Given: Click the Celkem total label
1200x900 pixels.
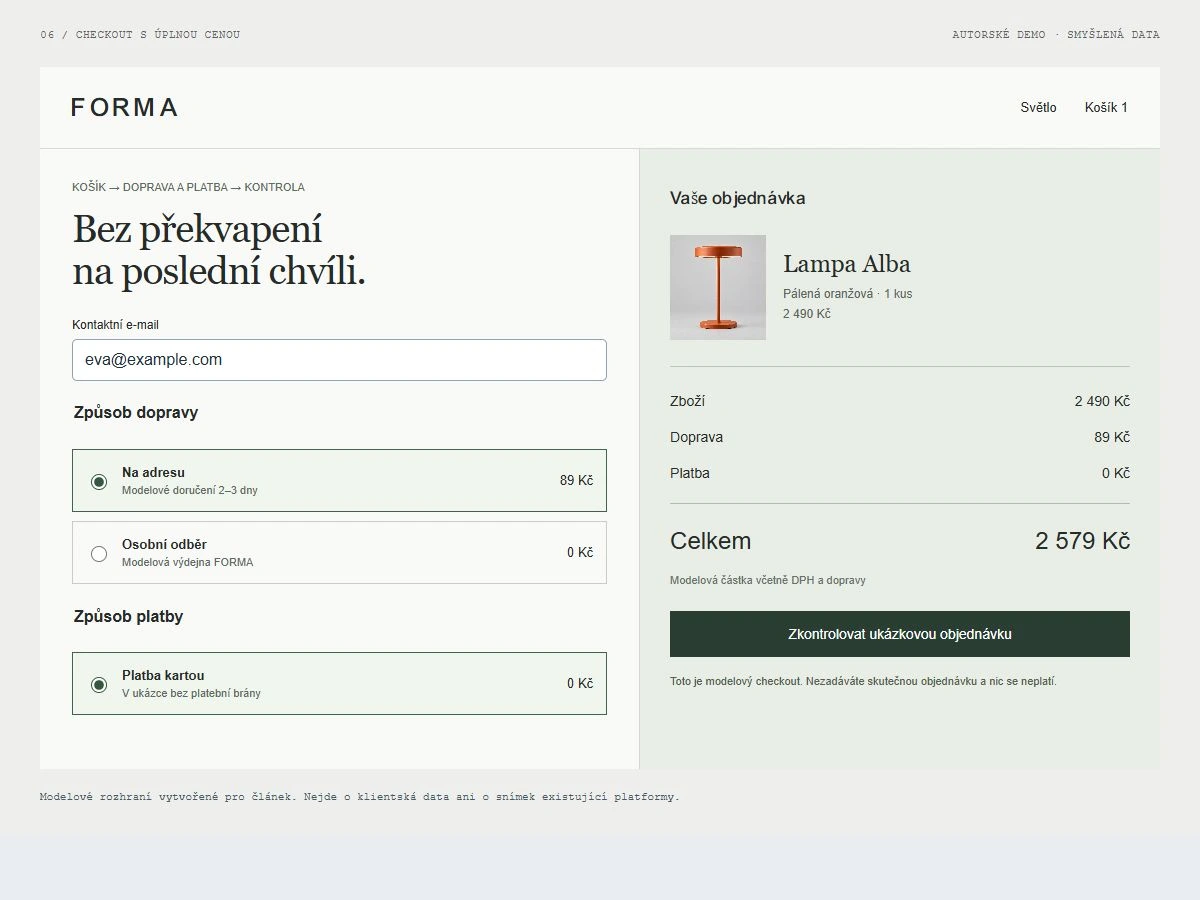Looking at the screenshot, I should [x=710, y=541].
